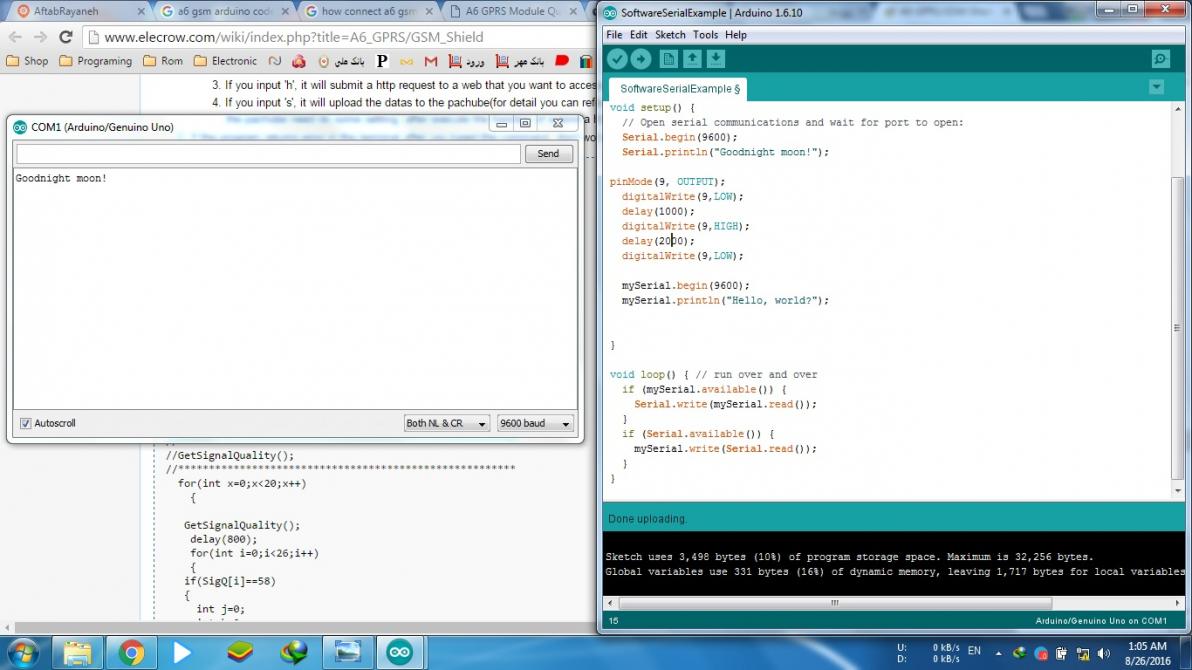Open a sketch using the Open icon
The width and height of the screenshot is (1192, 670).
(x=692, y=60)
